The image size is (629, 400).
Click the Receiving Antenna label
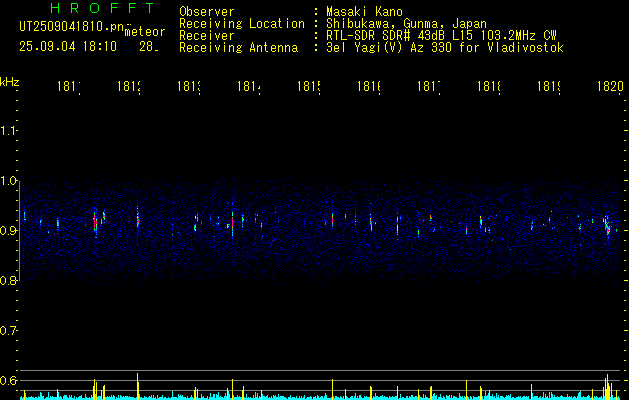(239, 48)
